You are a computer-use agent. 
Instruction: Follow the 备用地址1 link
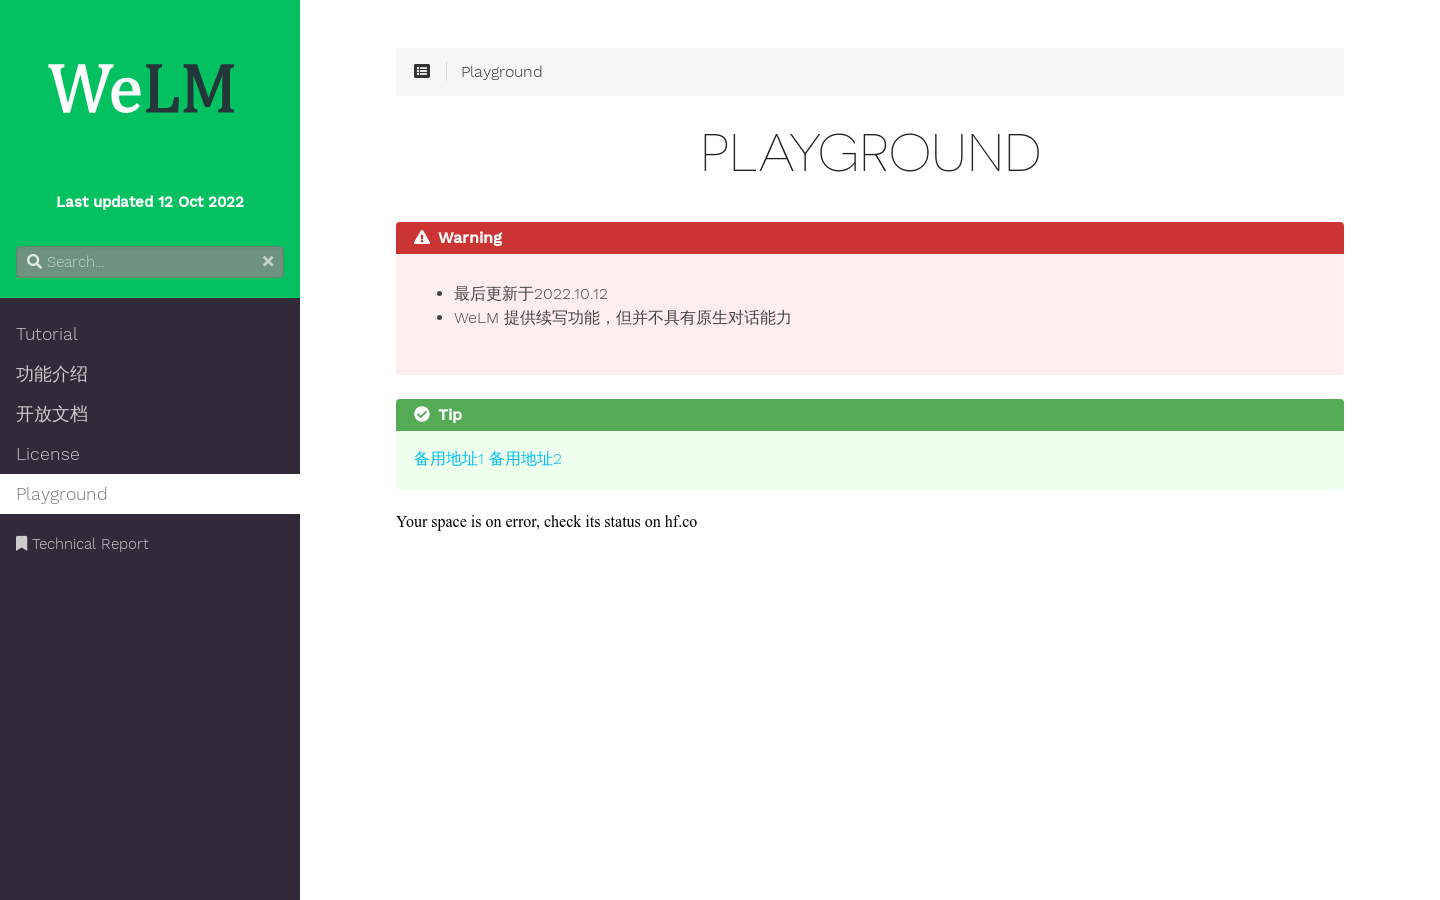pos(449,459)
